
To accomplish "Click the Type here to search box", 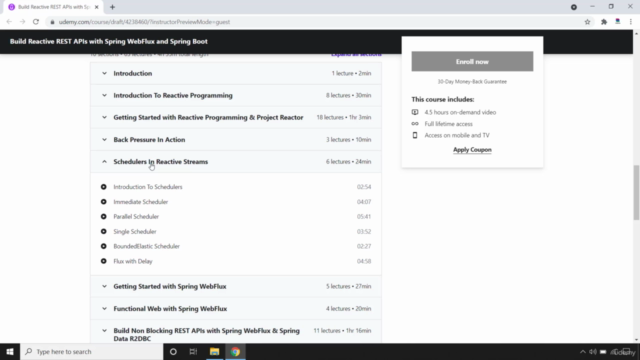I will [92, 351].
